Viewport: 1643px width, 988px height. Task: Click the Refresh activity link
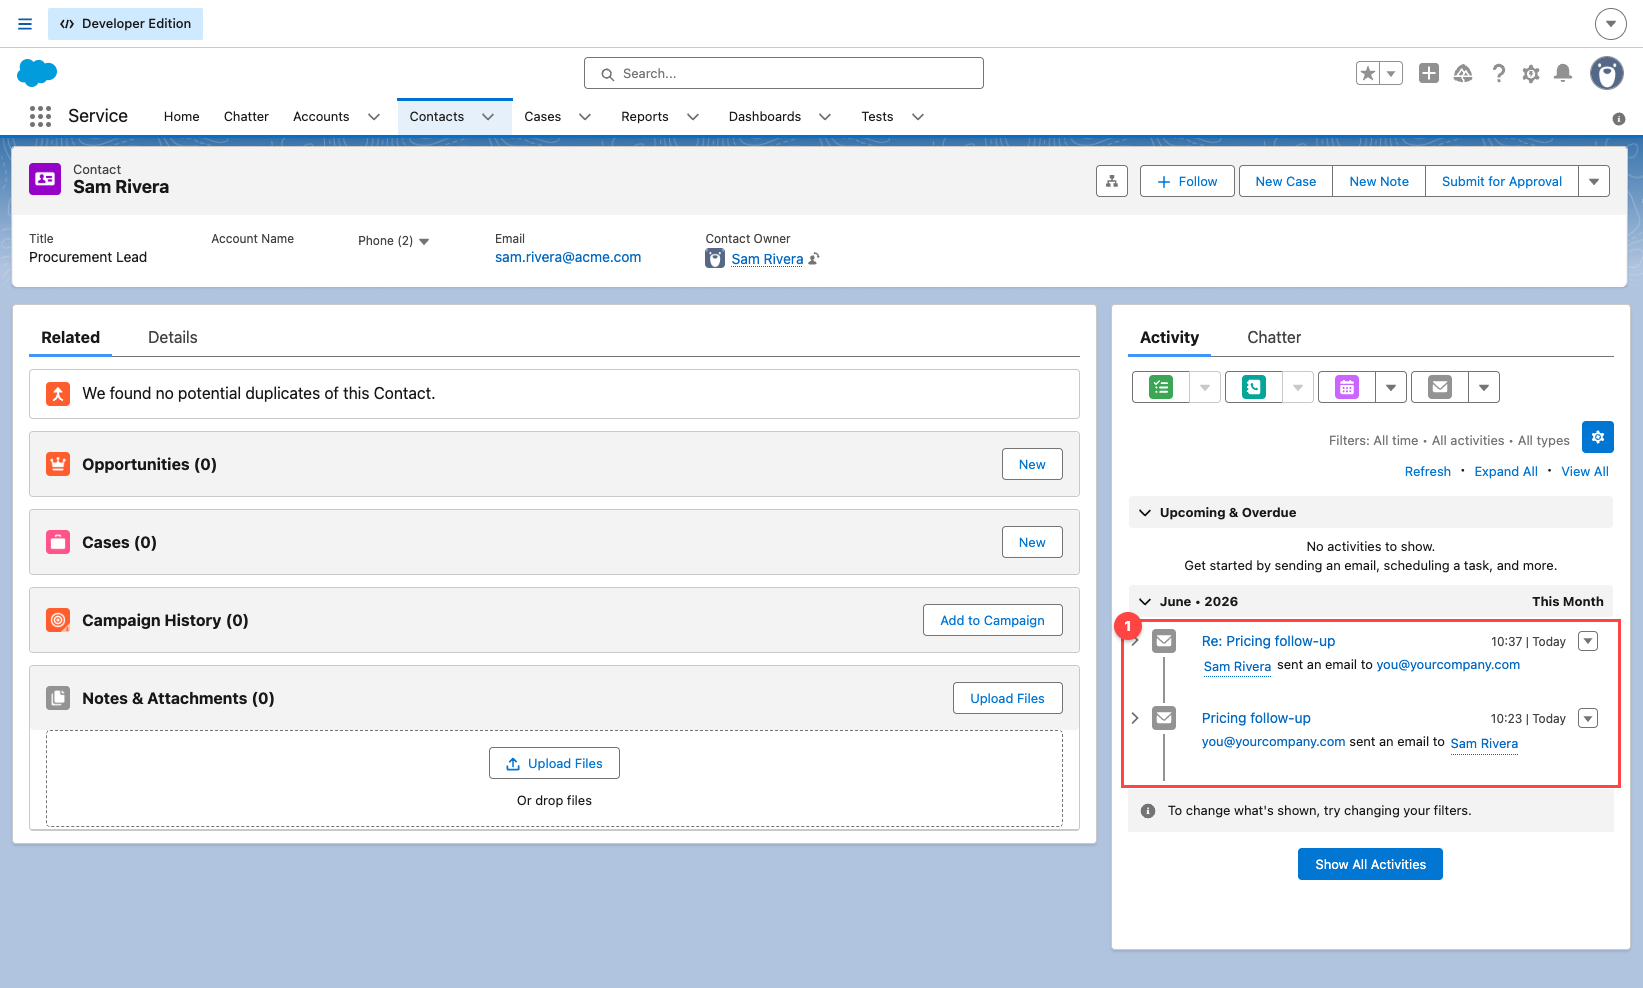(x=1428, y=472)
